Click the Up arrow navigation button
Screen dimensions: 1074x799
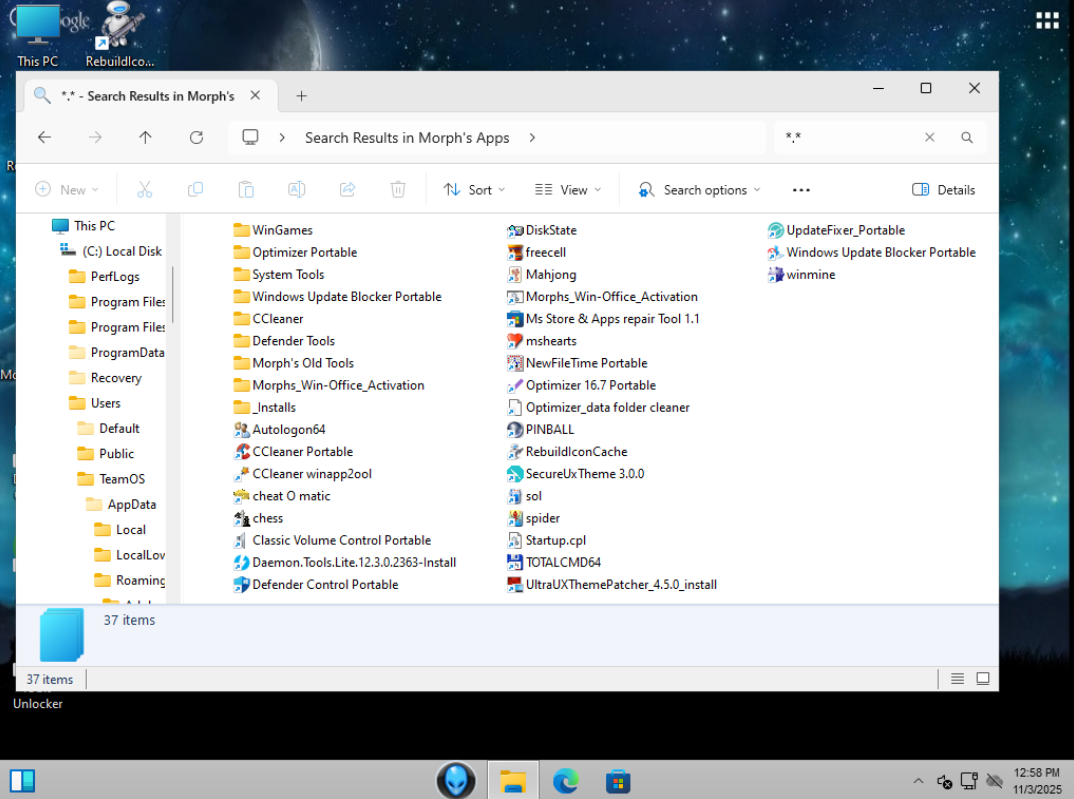click(x=146, y=138)
